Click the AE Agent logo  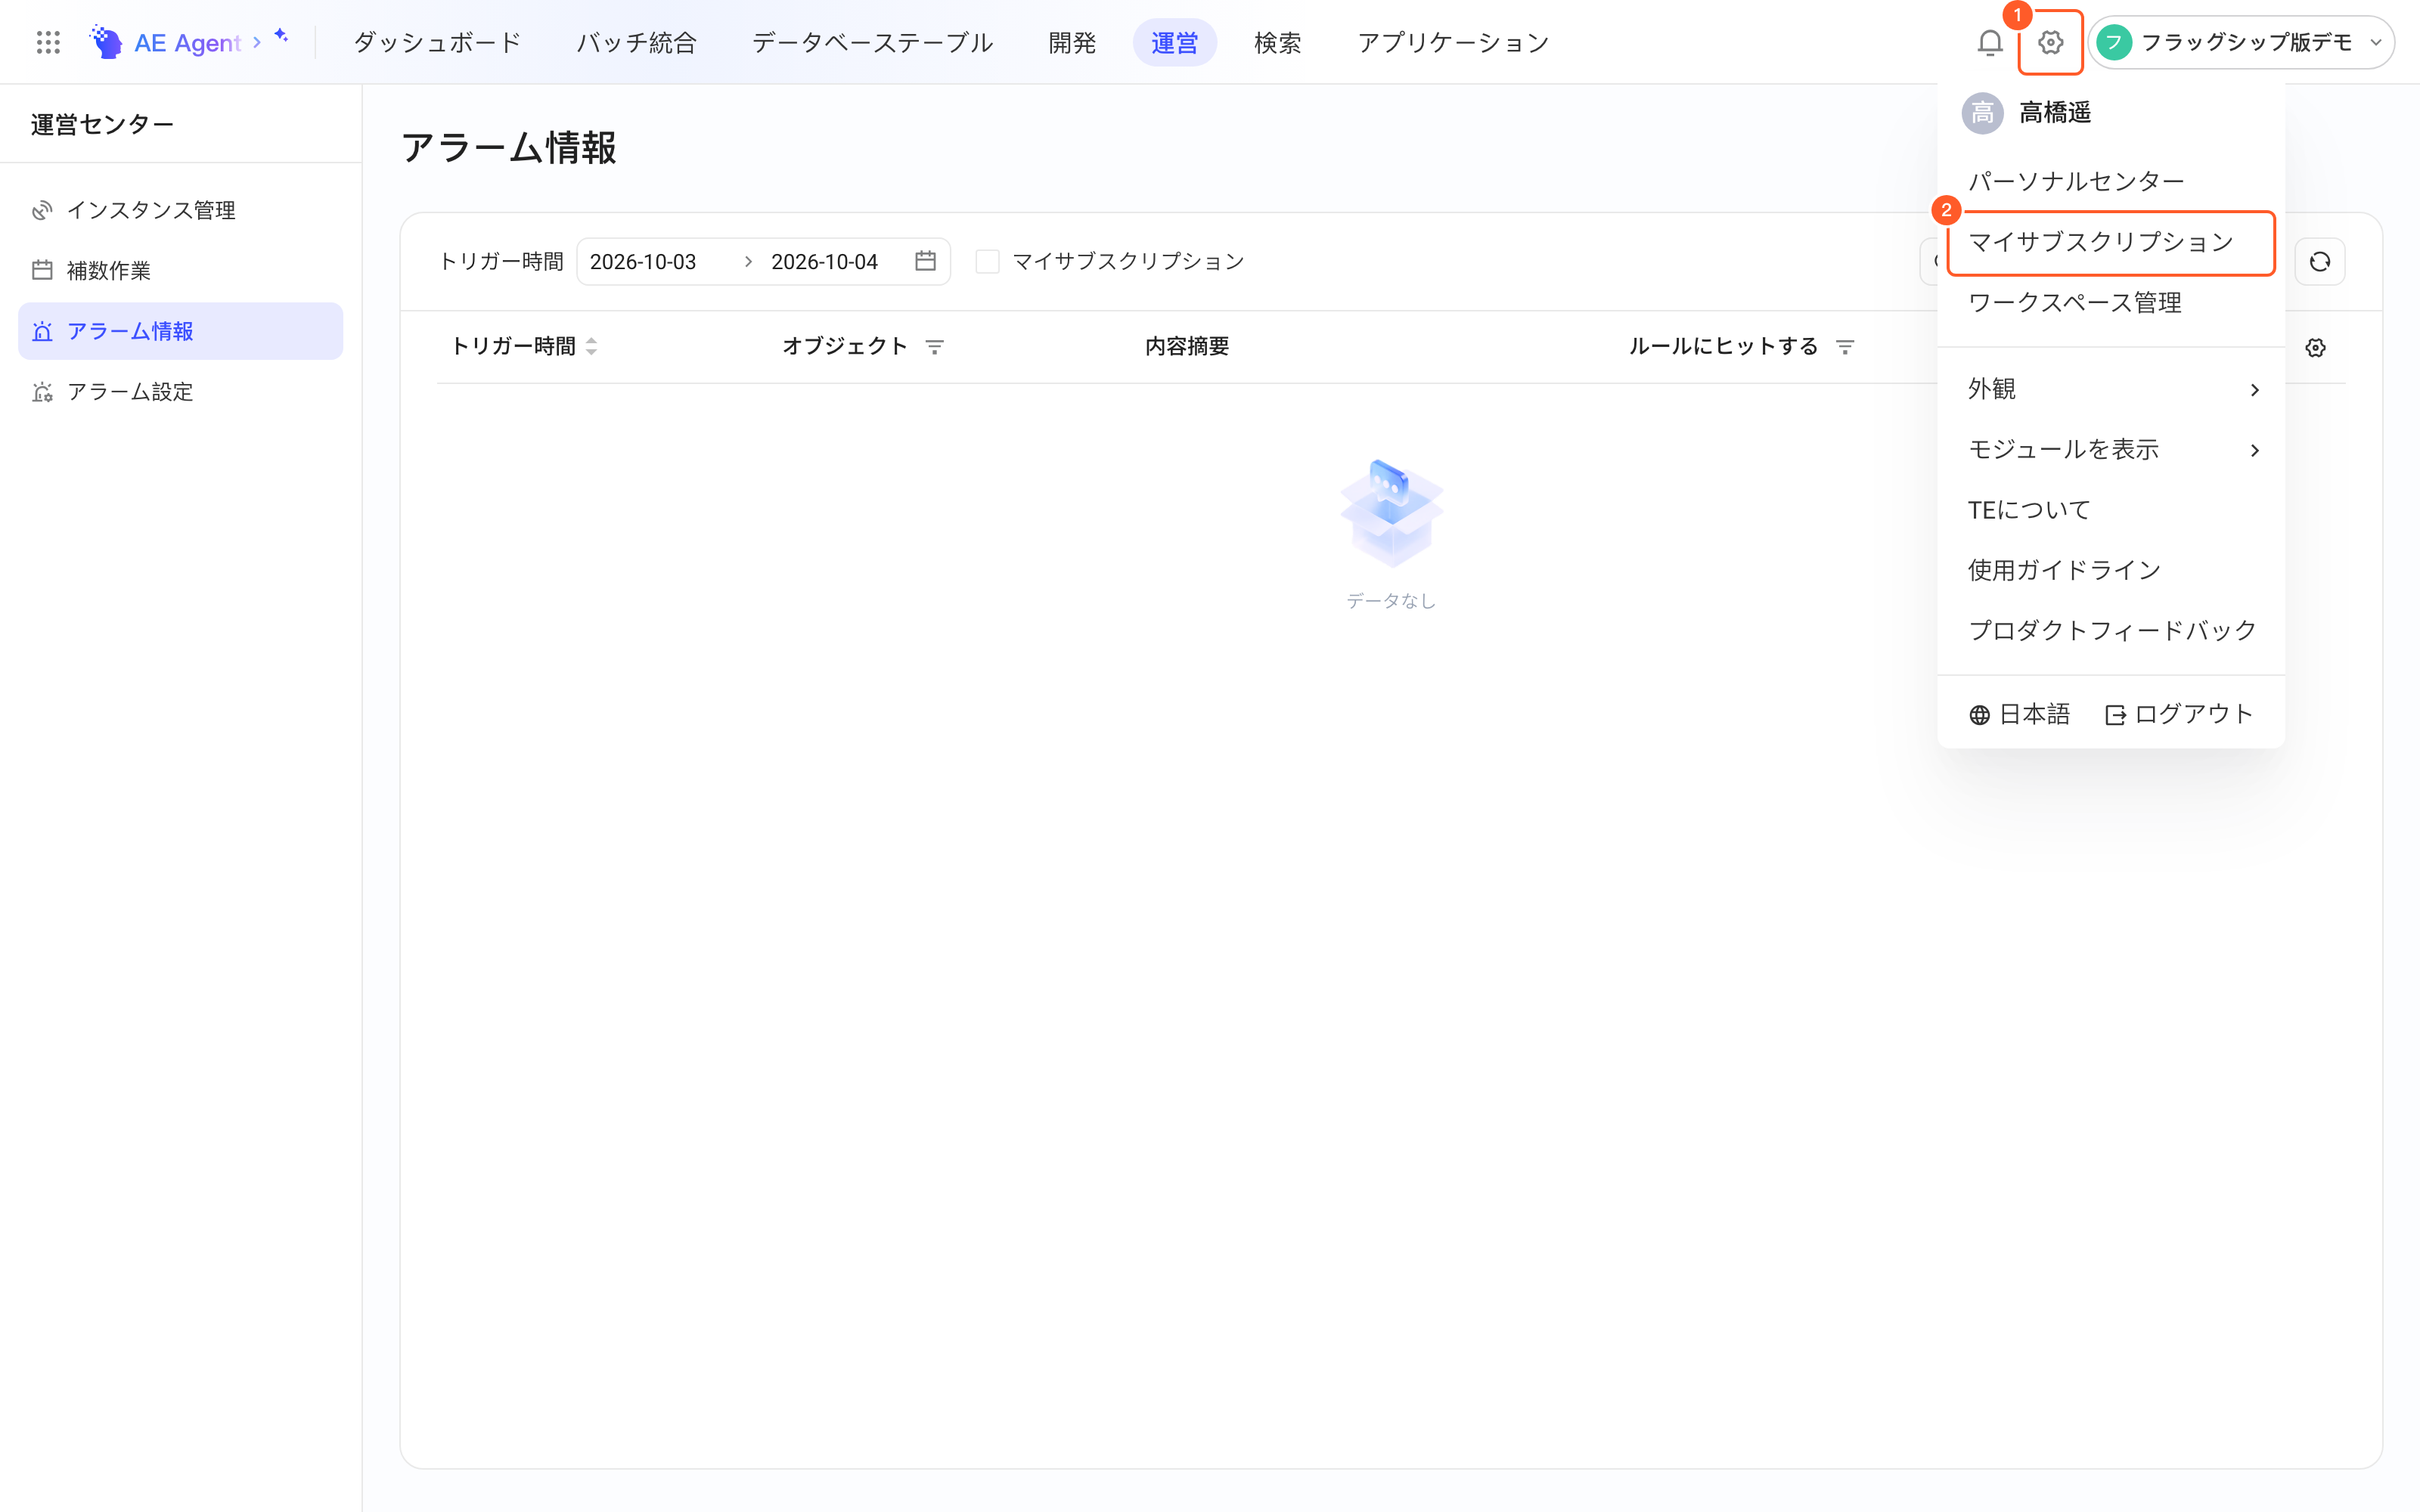[167, 42]
